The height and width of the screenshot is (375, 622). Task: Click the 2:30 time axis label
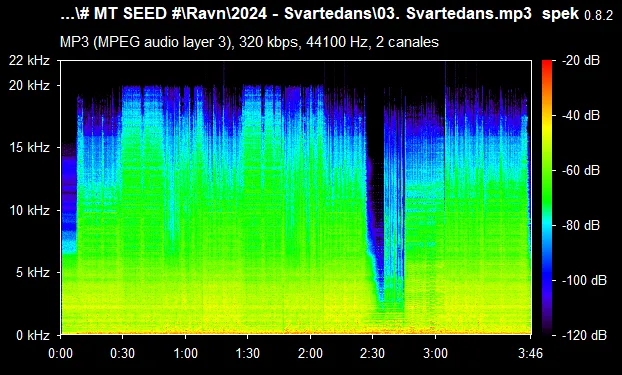click(x=372, y=353)
